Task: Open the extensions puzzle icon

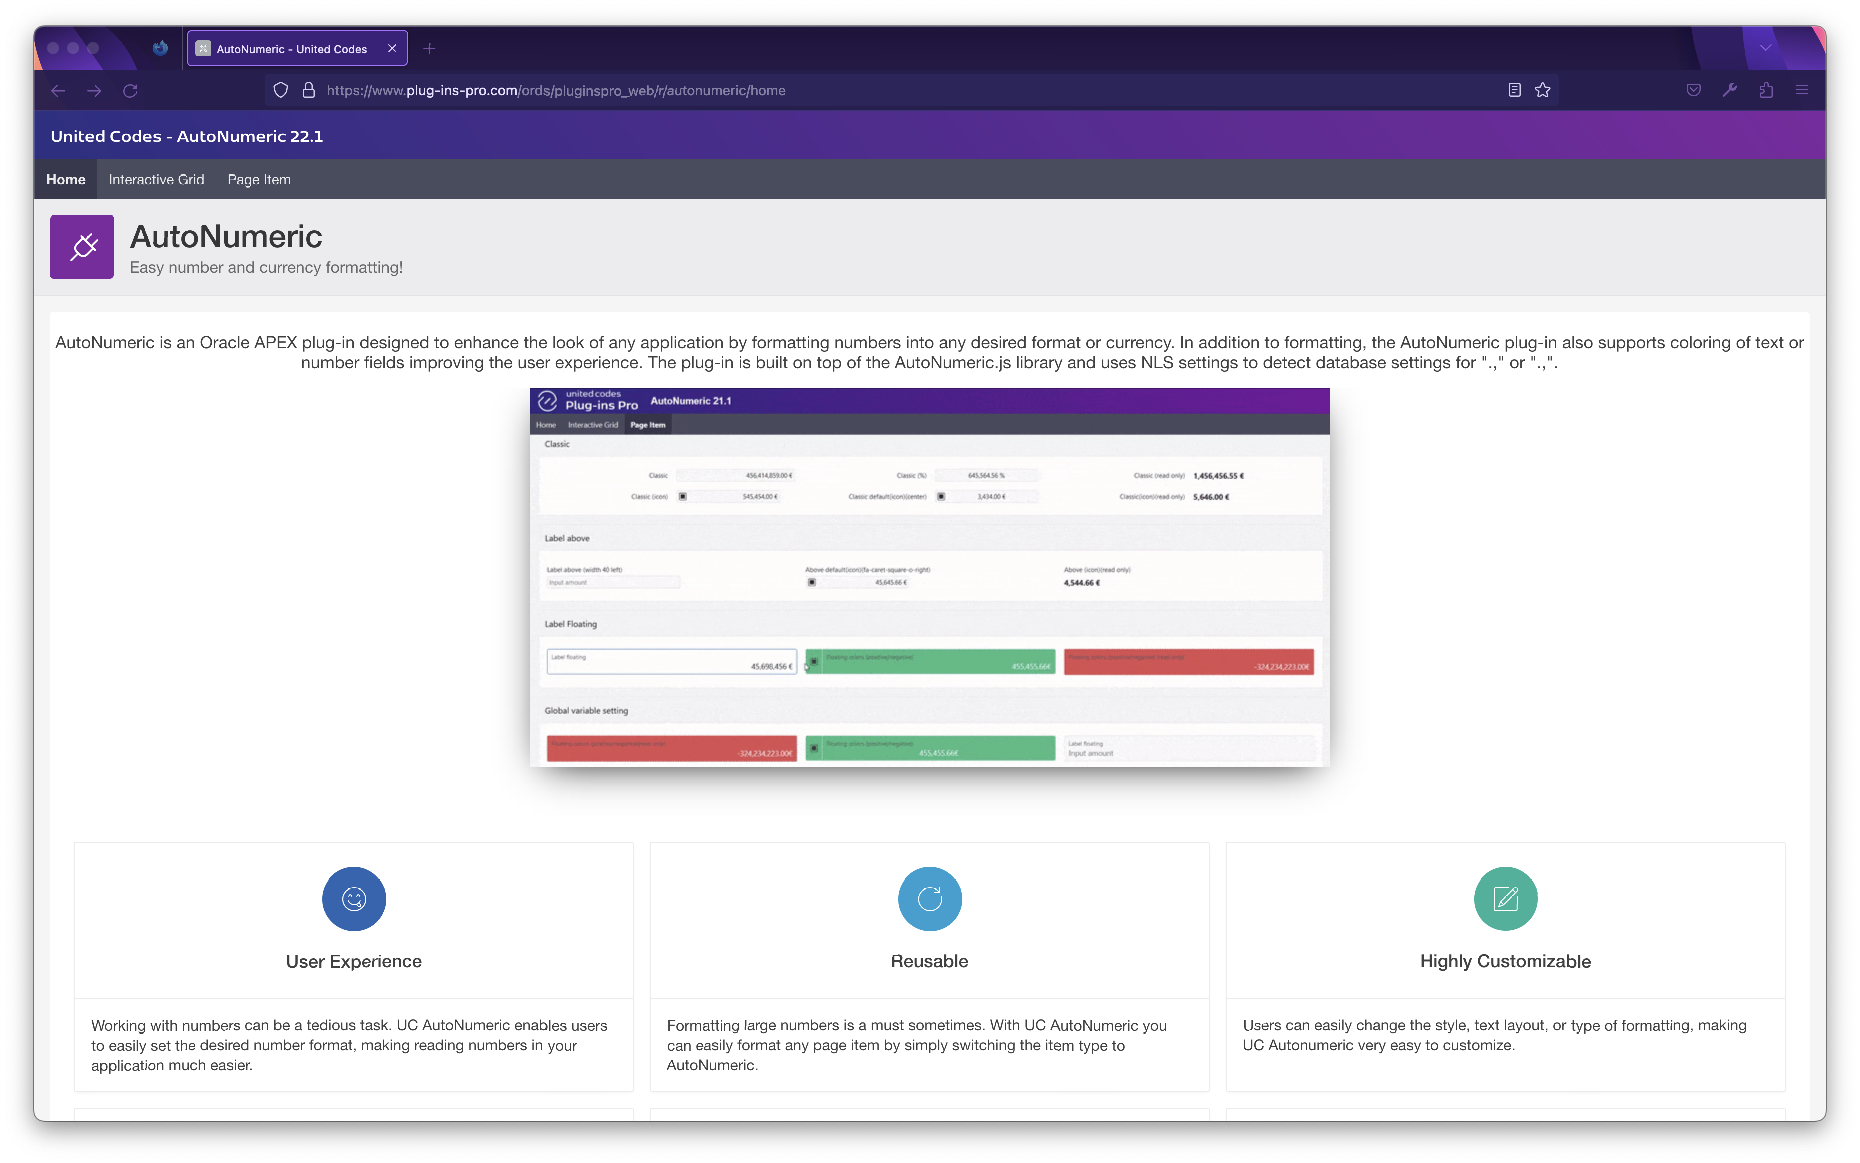Action: point(1766,90)
